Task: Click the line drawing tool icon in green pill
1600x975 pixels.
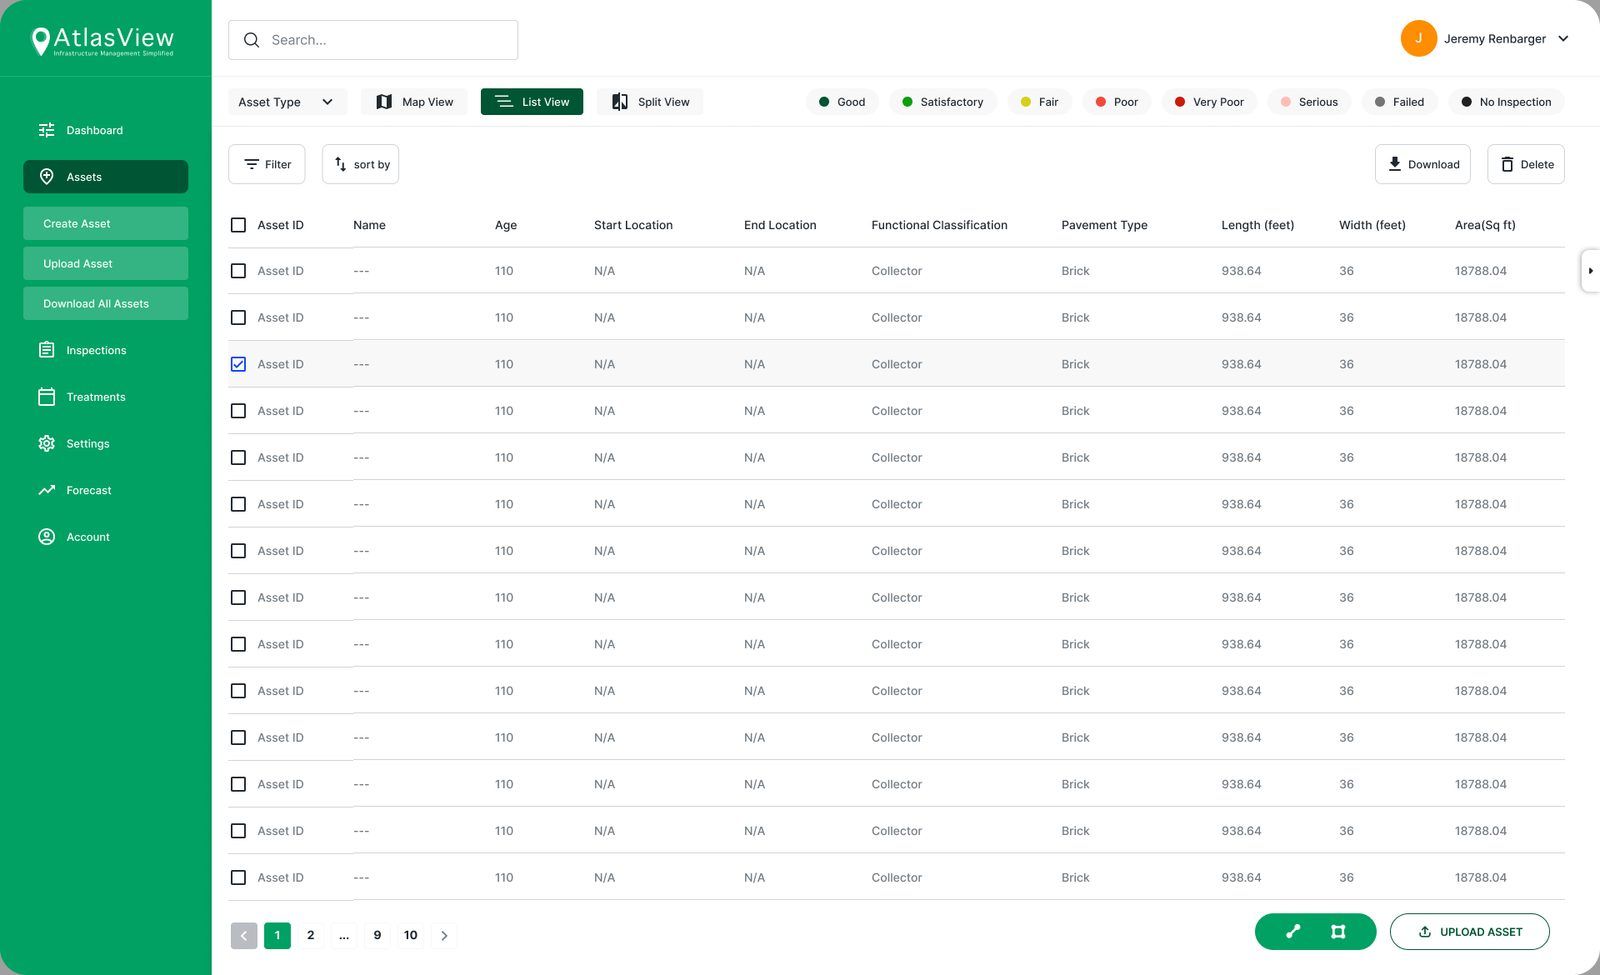Action: [1293, 931]
